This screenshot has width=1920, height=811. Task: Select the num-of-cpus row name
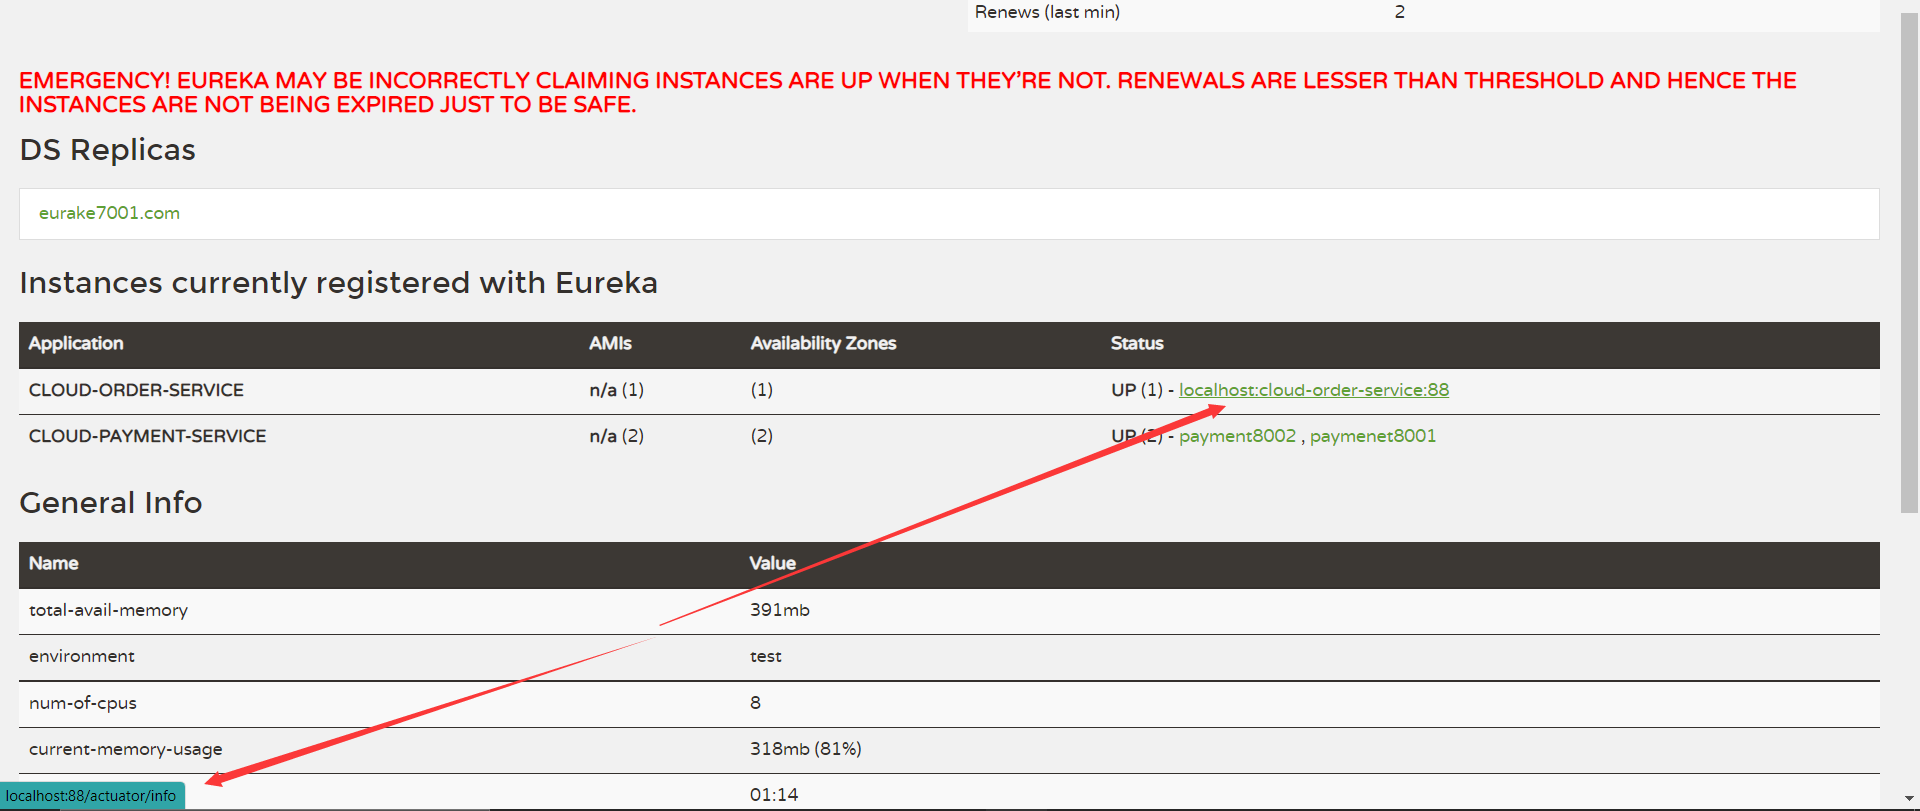coord(83,703)
